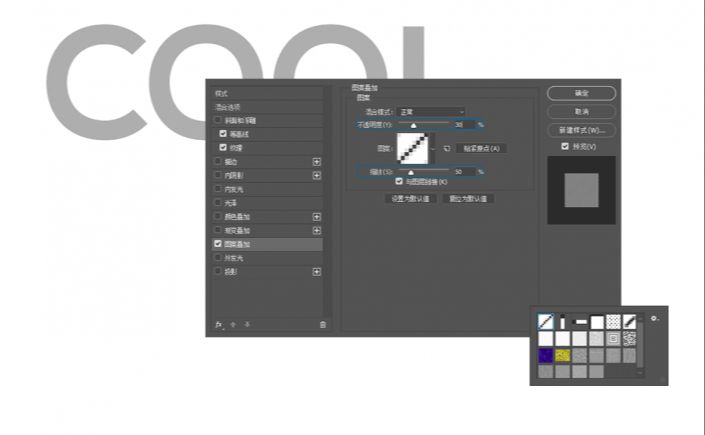The width and height of the screenshot is (705, 435).
Task: Open pattern picker arrow beside pattern thumbnail
Action: pyautogui.click(x=433, y=148)
